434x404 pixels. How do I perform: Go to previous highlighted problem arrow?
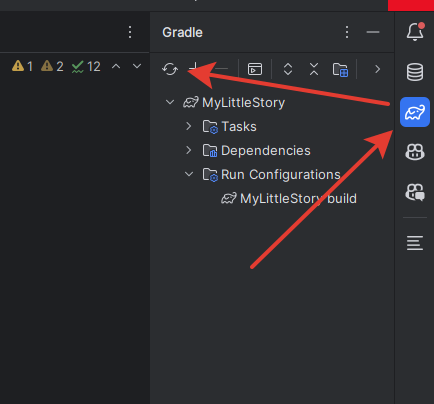tap(116, 66)
